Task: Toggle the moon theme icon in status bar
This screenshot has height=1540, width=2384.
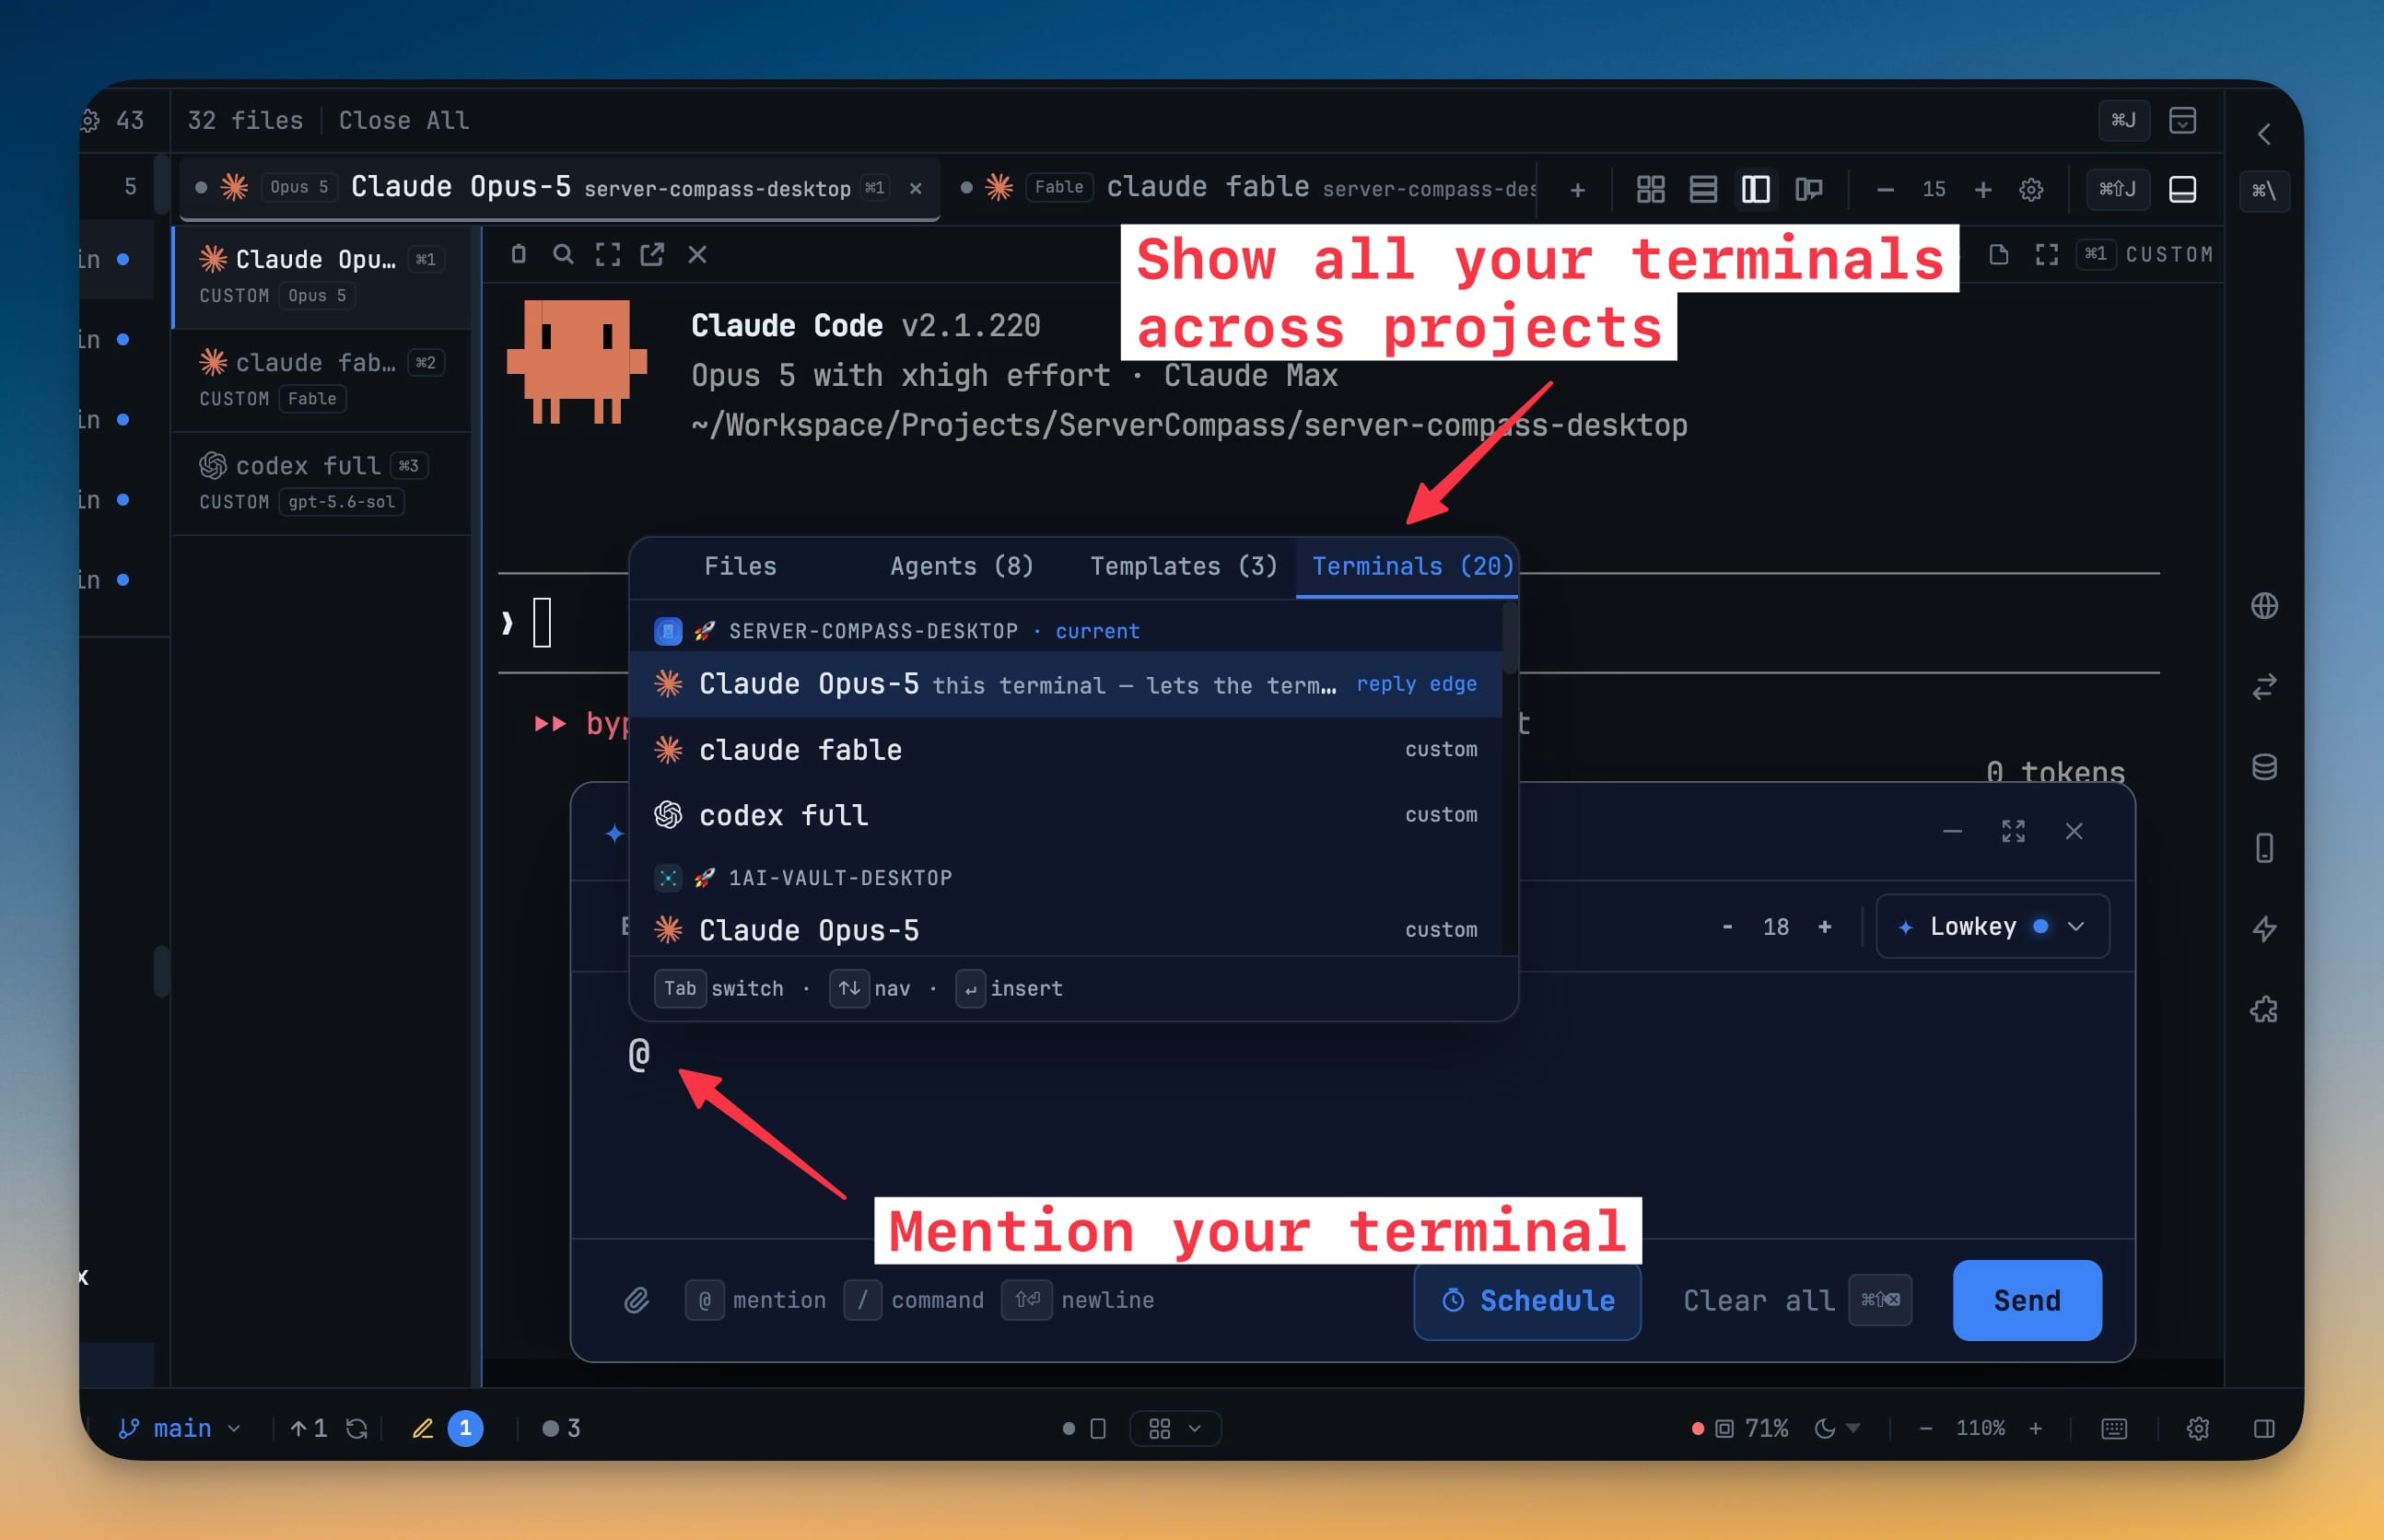Action: click(1825, 1428)
